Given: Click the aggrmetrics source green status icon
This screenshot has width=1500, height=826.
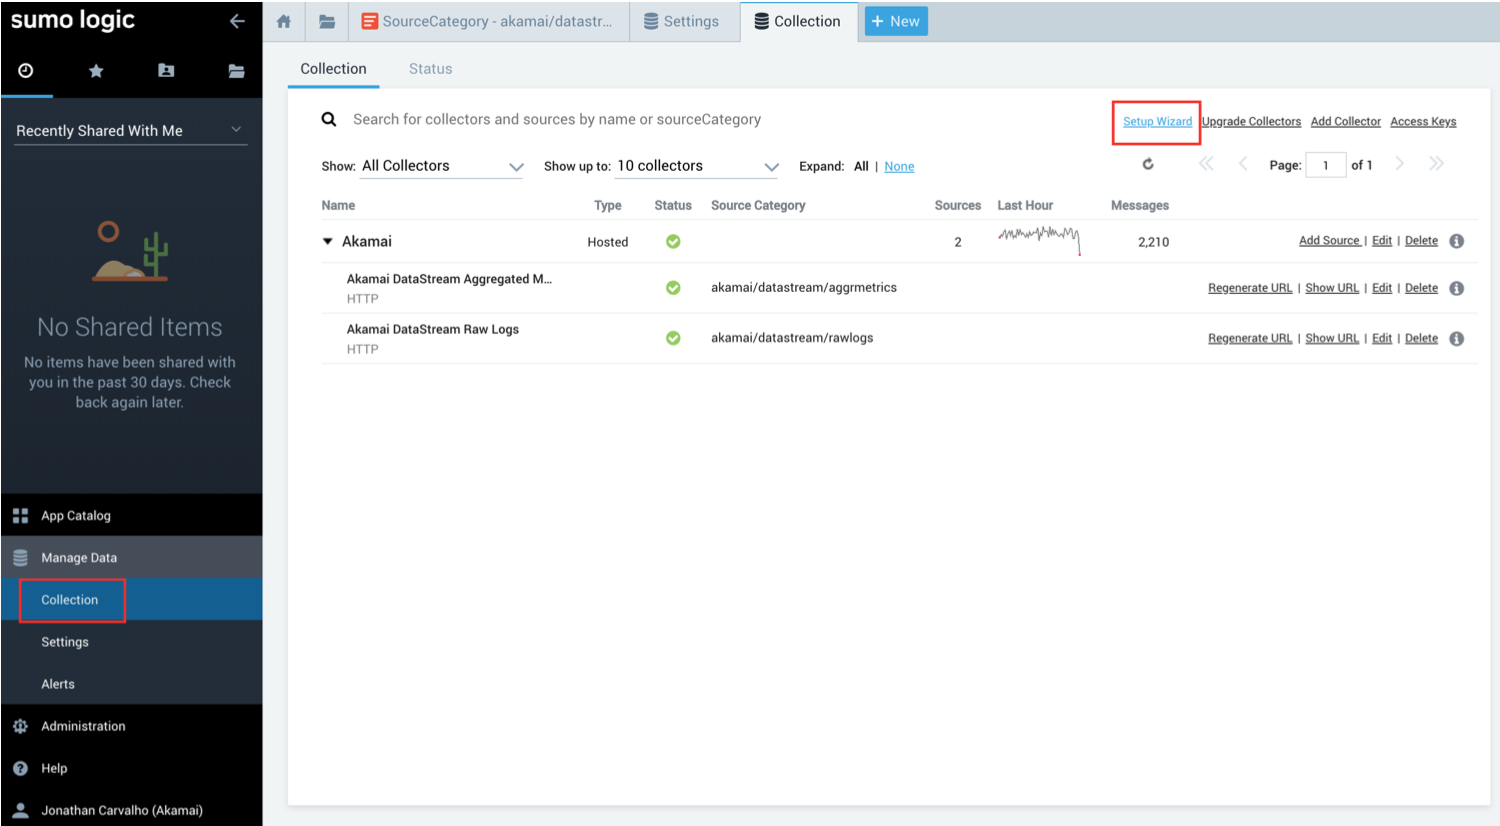Looking at the screenshot, I should point(673,288).
